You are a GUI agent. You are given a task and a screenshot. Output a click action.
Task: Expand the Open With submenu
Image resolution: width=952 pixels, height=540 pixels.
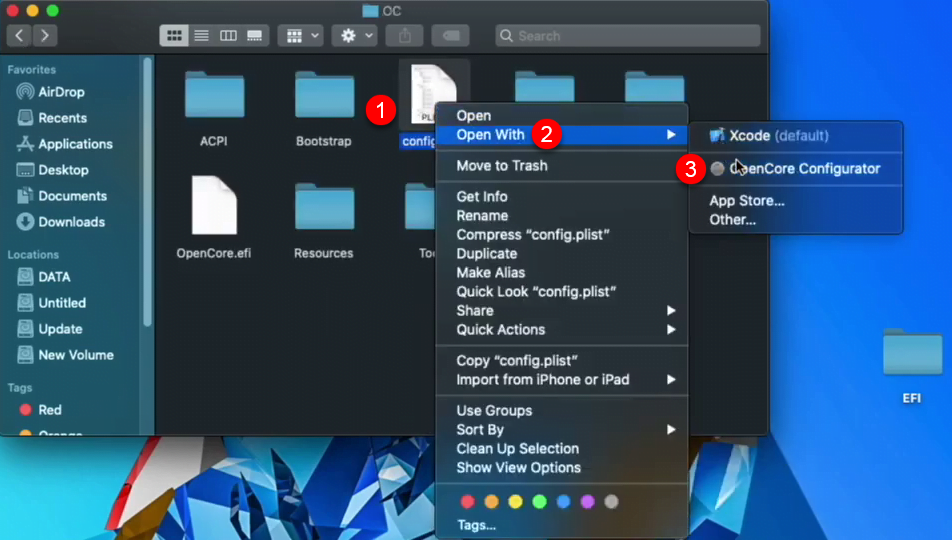562,135
